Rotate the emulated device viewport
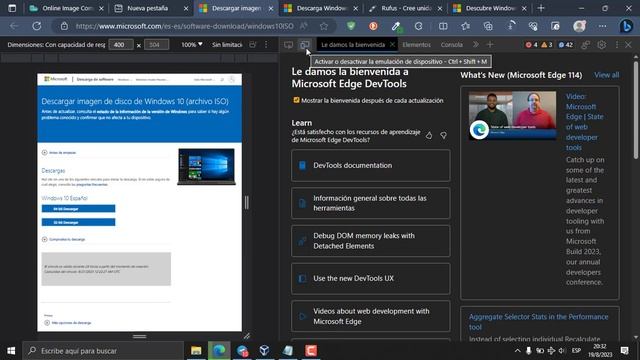Screen dimensions: 640x360 coord(253,44)
